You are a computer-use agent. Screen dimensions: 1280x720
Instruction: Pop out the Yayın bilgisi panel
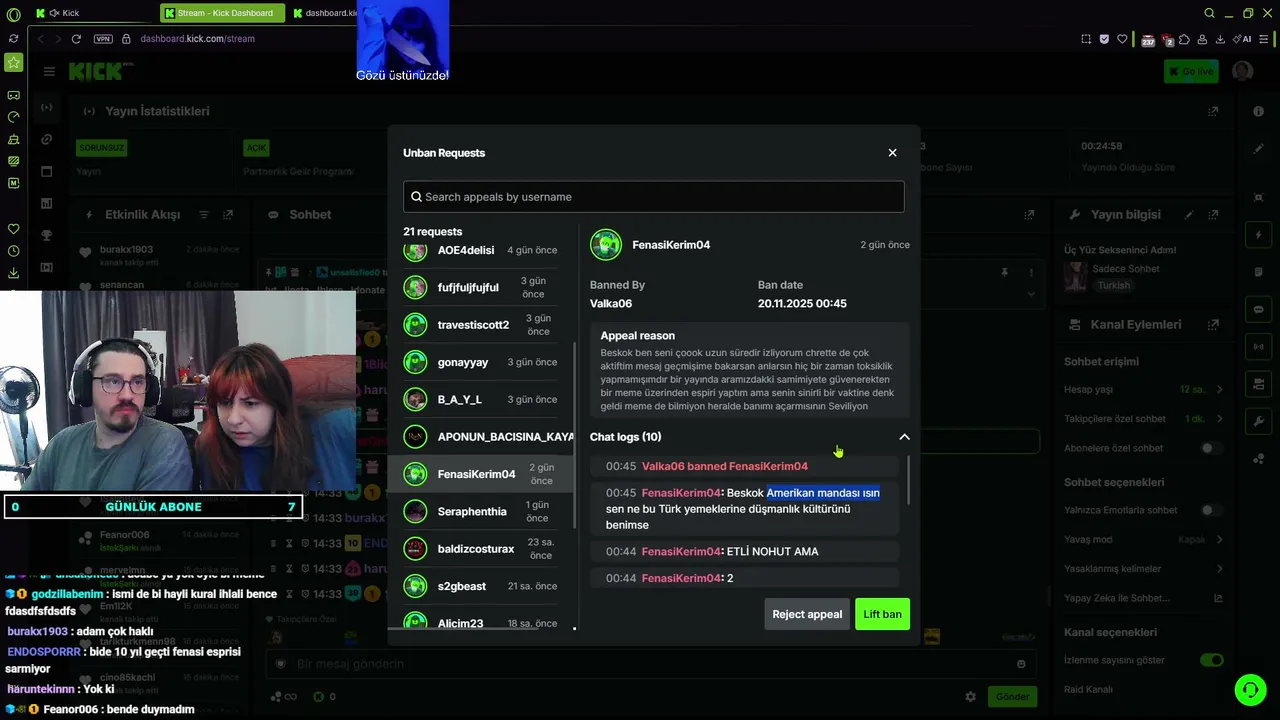1213,214
